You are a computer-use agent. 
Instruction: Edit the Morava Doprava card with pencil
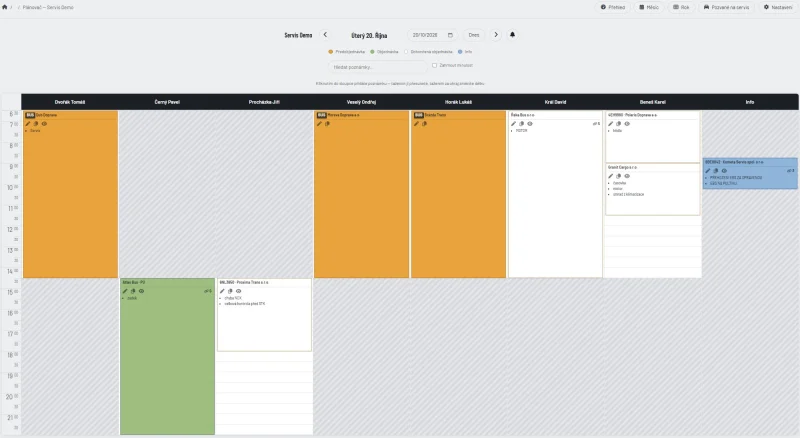319,124
